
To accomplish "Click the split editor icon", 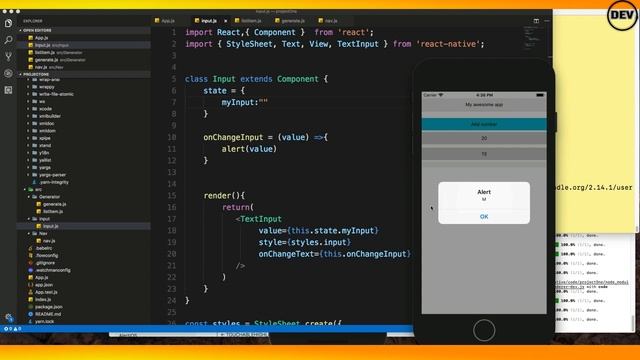I will pyautogui.click(x=536, y=21).
